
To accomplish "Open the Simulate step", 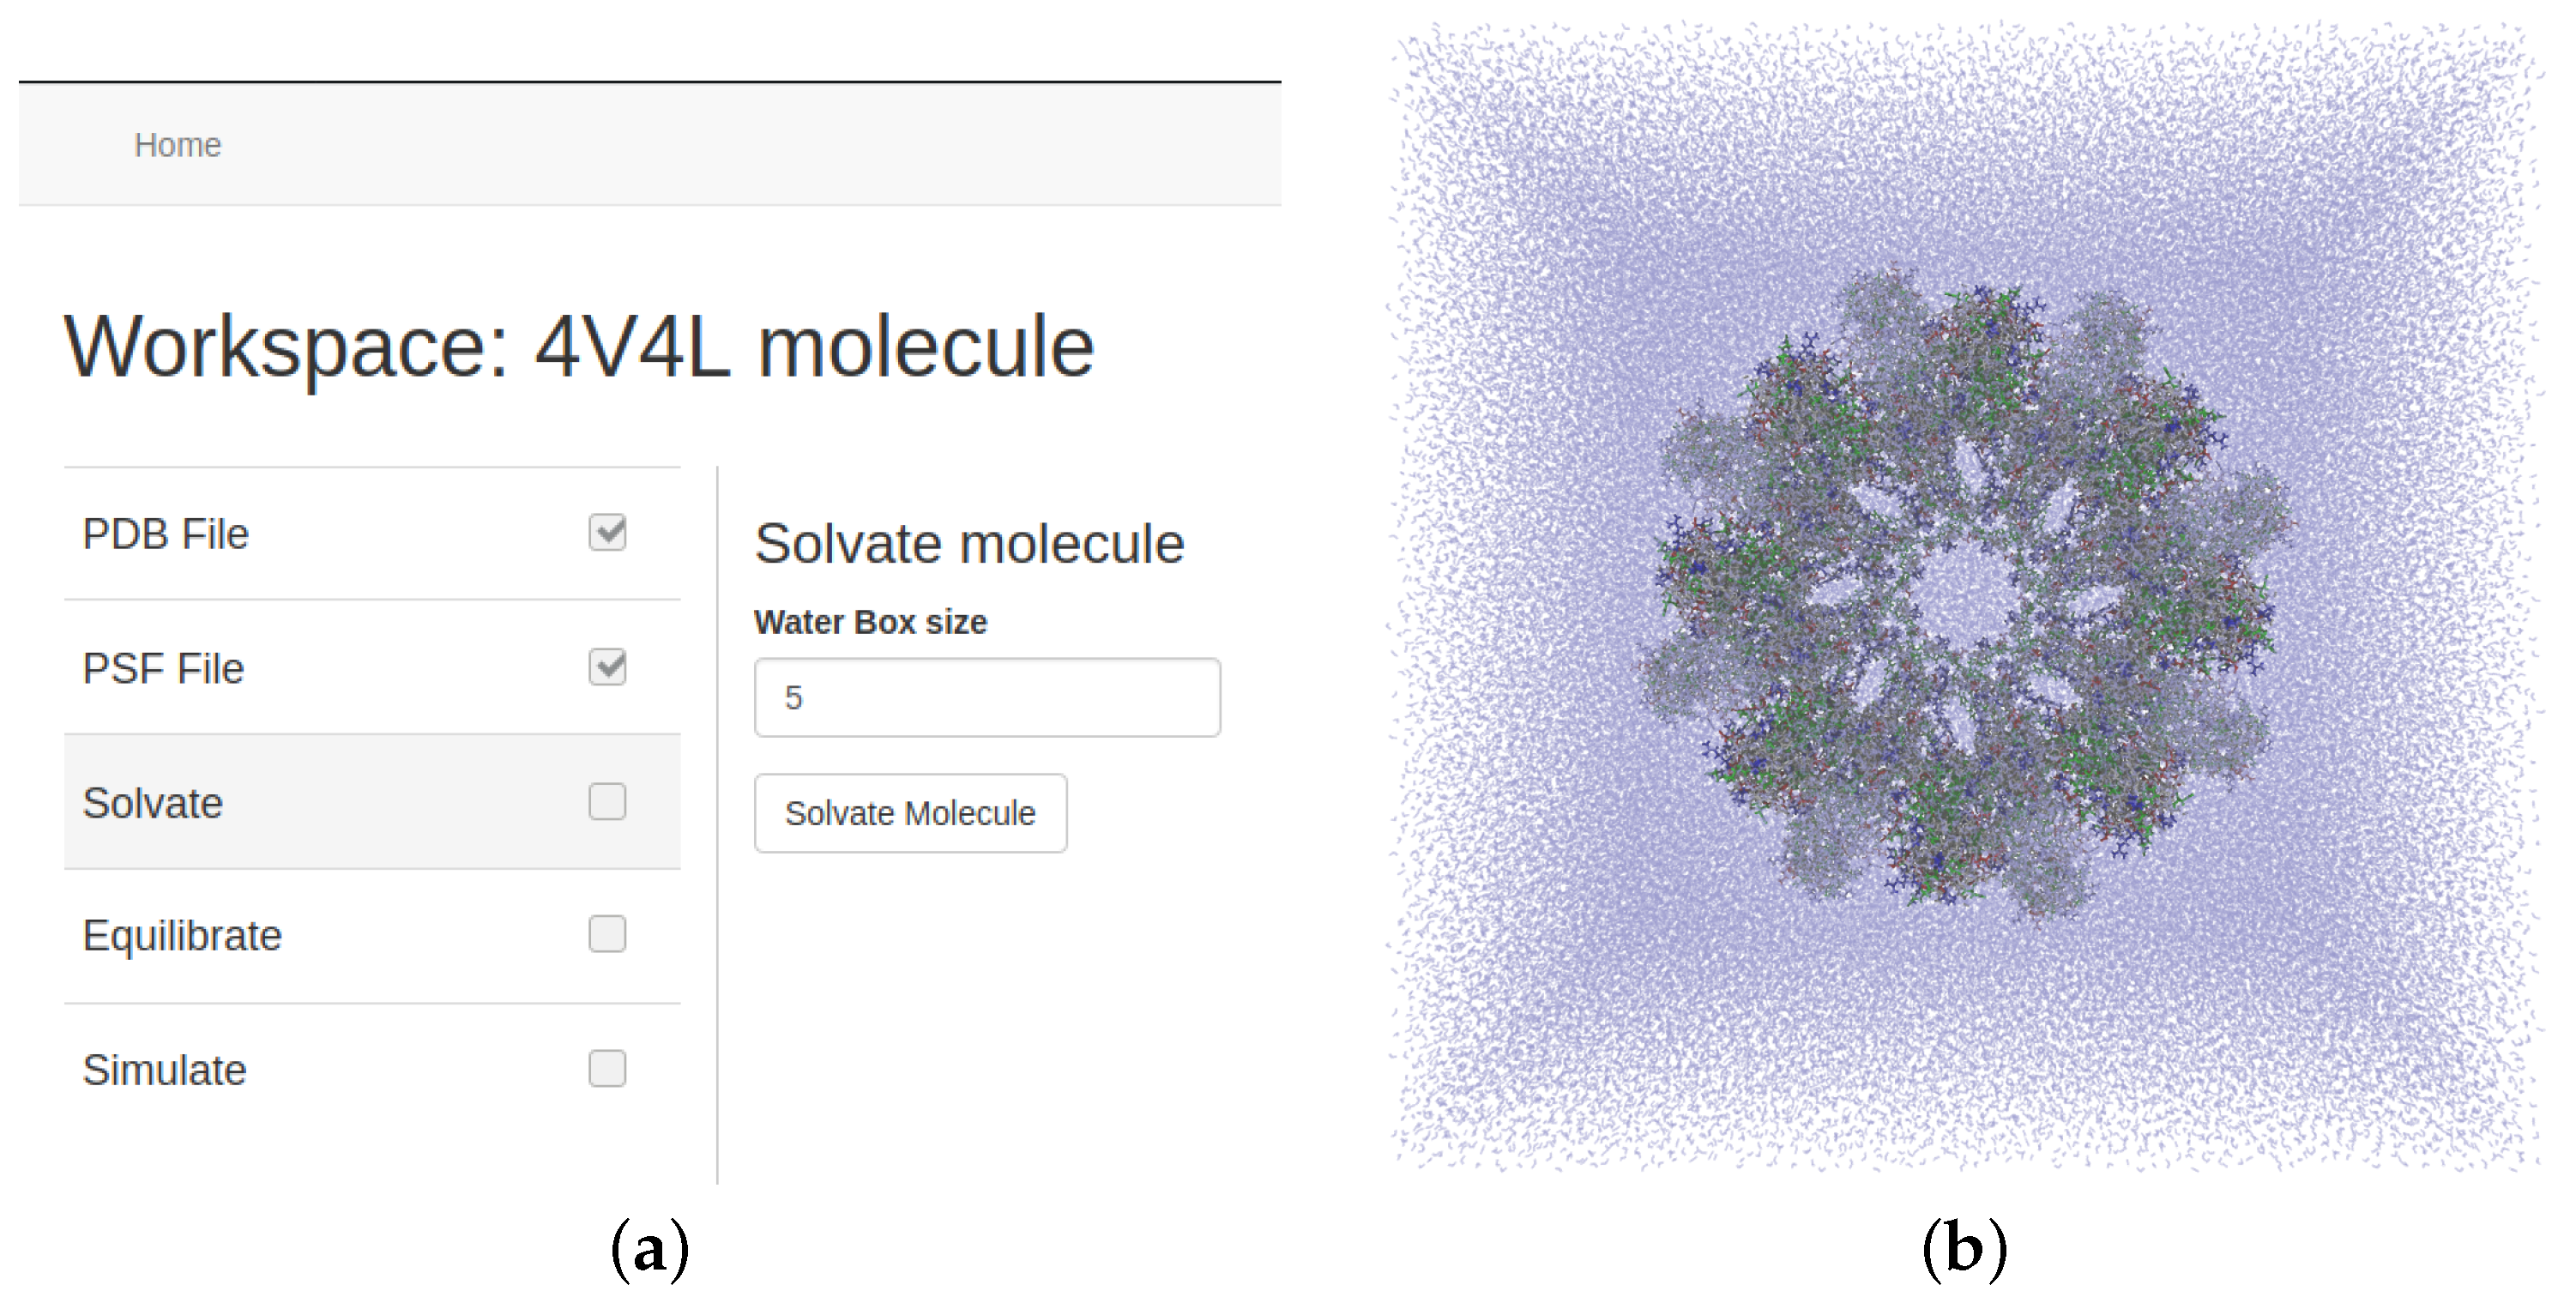I will click(164, 1070).
